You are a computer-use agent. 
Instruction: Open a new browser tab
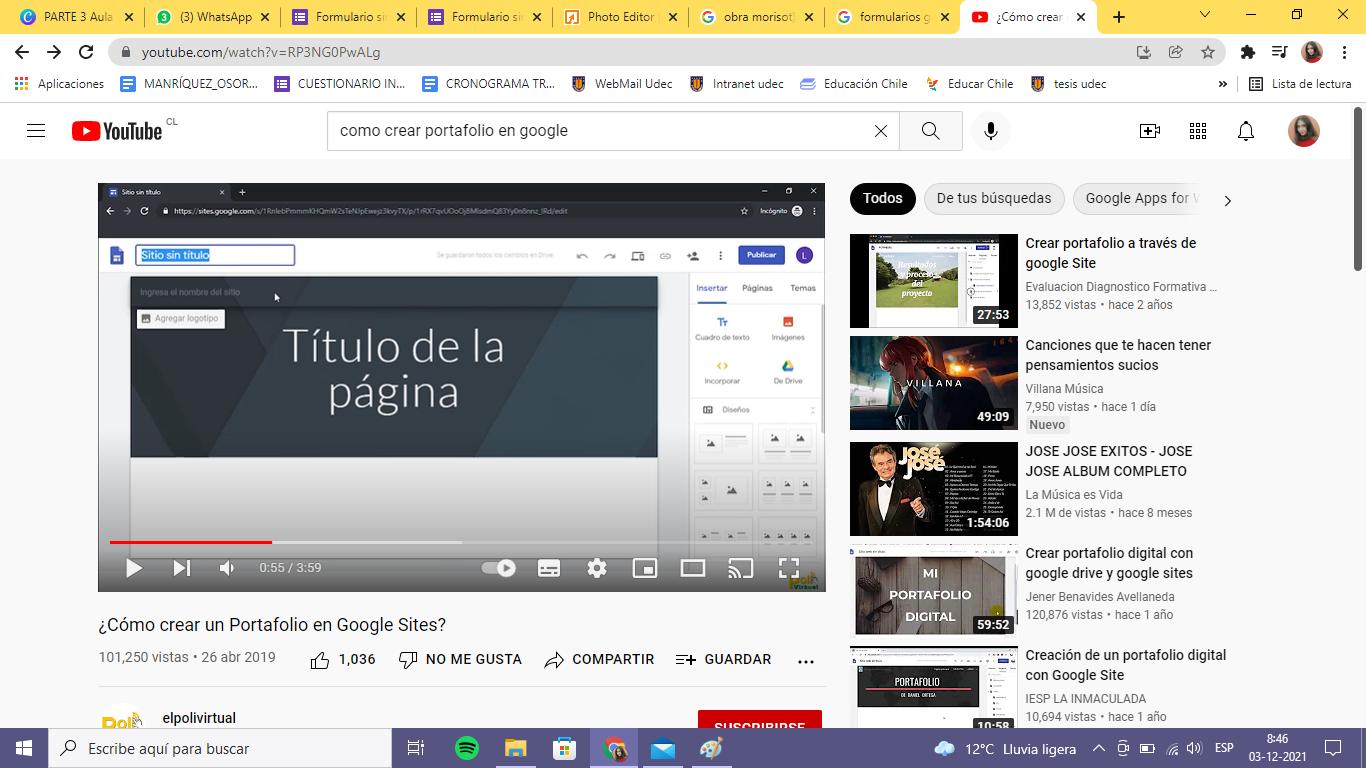pos(1119,16)
